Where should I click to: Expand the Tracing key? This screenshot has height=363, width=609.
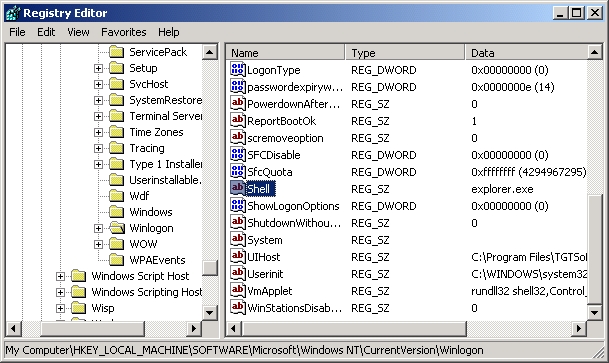(98, 148)
